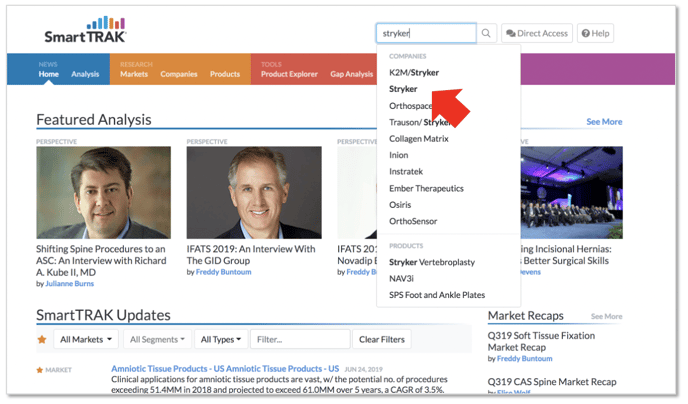Open the GID Group interview photo
The height and width of the screenshot is (404, 688).
tap(254, 193)
